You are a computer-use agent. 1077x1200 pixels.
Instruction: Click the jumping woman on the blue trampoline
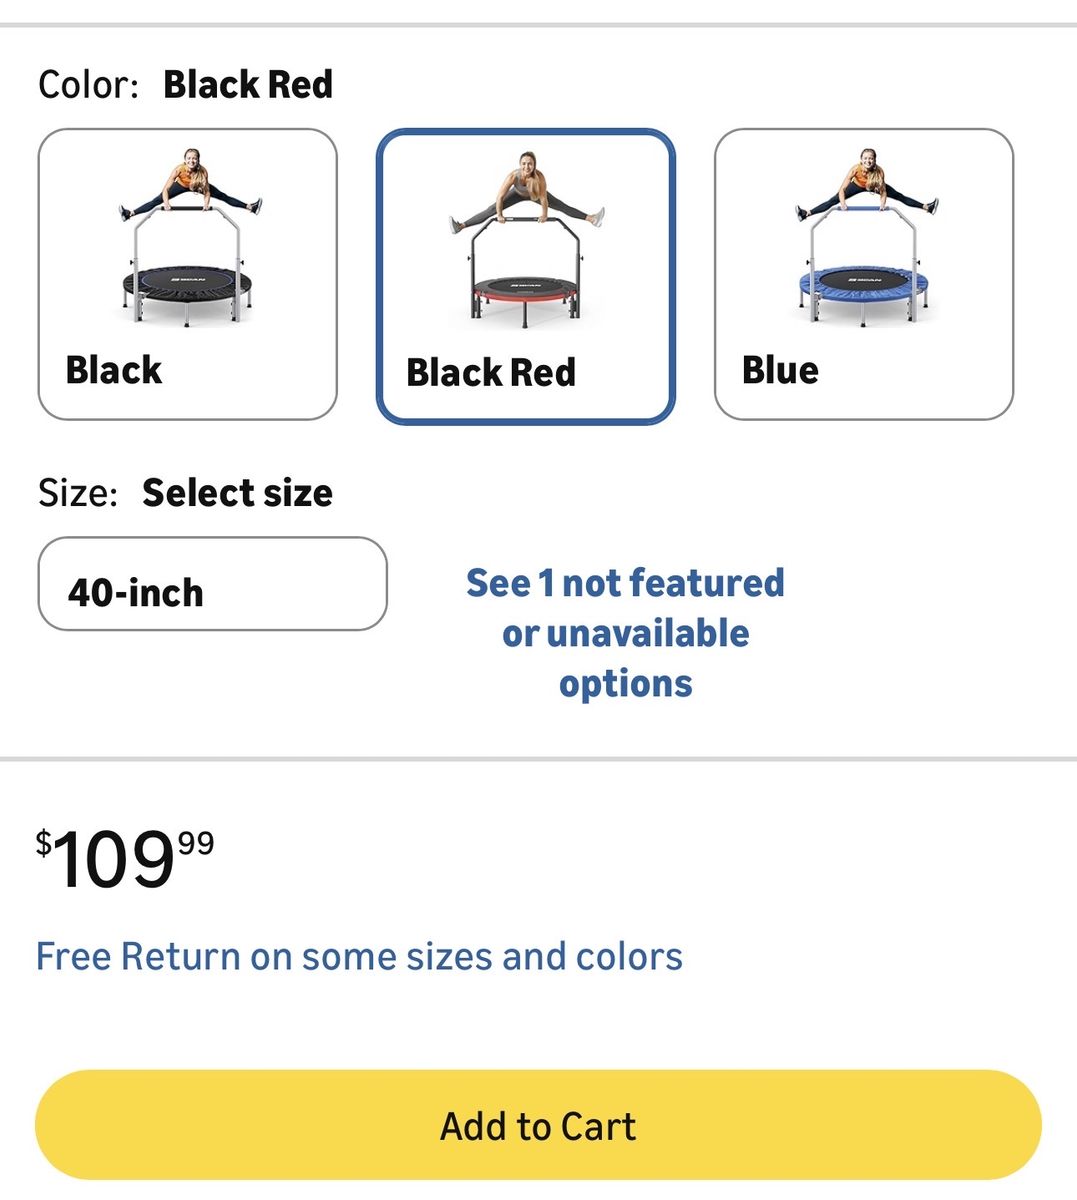pyautogui.click(x=866, y=185)
